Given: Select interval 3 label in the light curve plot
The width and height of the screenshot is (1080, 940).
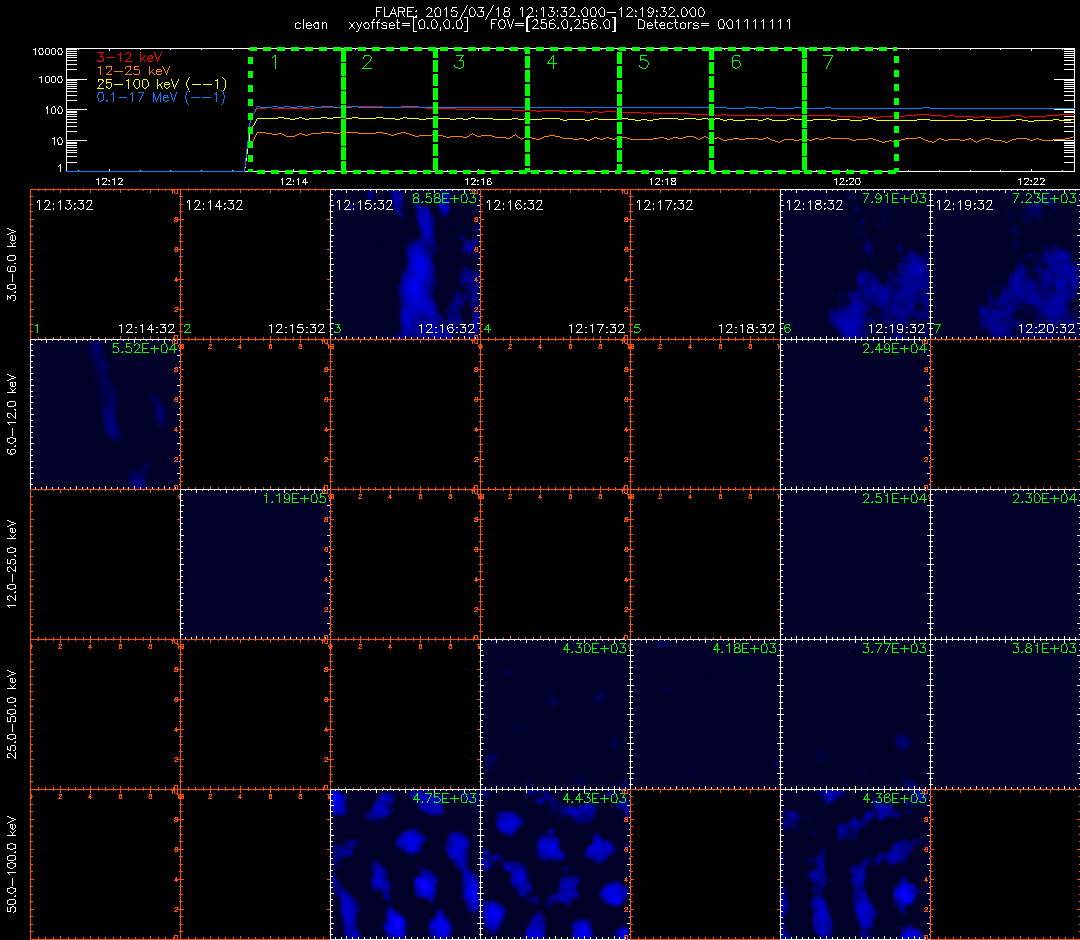Looking at the screenshot, I should click(459, 63).
